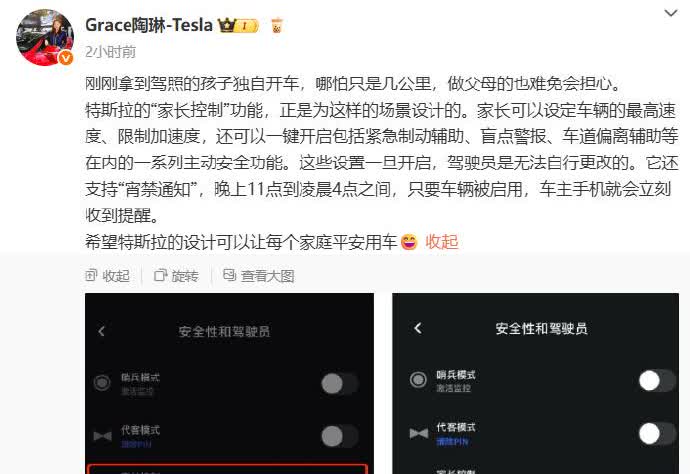Open the post options chevron dropdown
Viewport: 690px width, 474px height.
(670, 13)
